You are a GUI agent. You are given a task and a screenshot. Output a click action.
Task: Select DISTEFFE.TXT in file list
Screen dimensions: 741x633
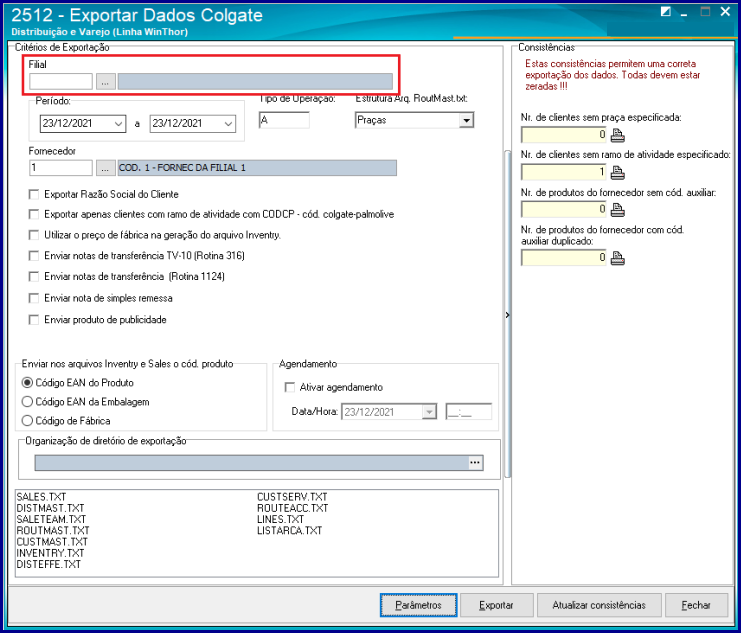[49, 564]
